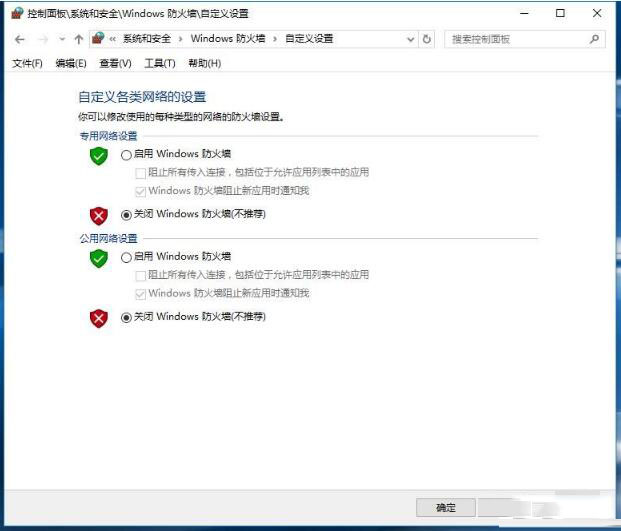Click the search magnifier icon
The height and width of the screenshot is (531, 621).
pyautogui.click(x=594, y=39)
